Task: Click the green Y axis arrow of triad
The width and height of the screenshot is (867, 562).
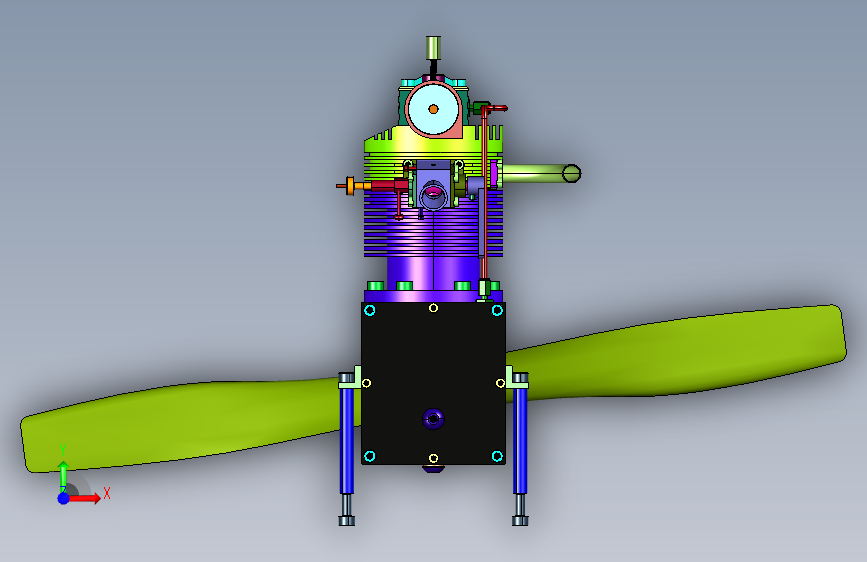Action: (x=63, y=475)
